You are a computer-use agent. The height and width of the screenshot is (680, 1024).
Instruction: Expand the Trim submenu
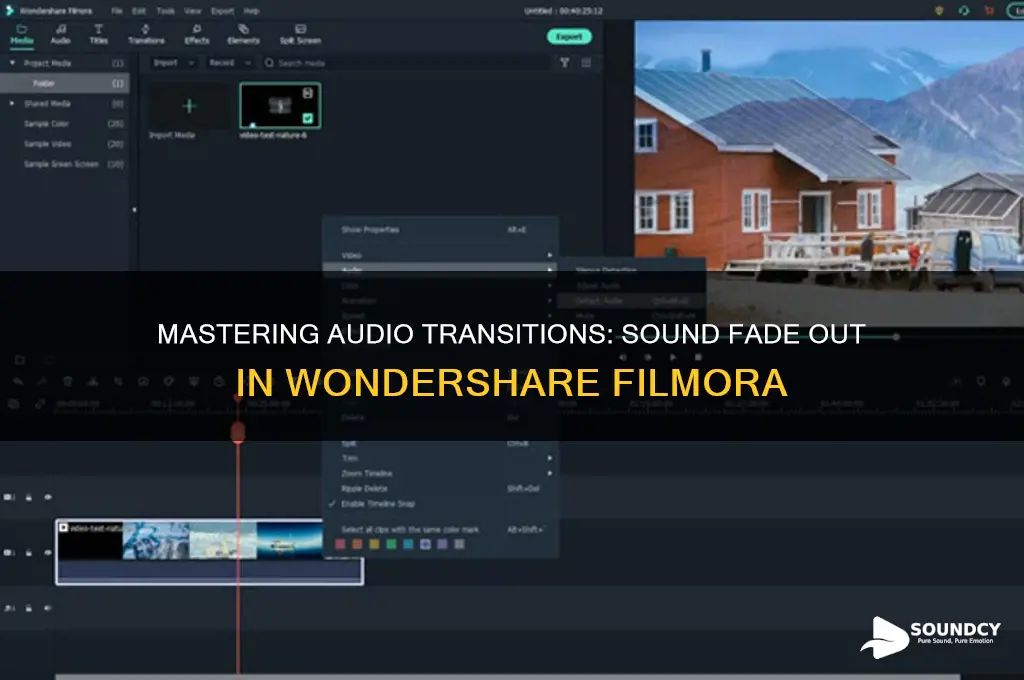(x=440, y=458)
